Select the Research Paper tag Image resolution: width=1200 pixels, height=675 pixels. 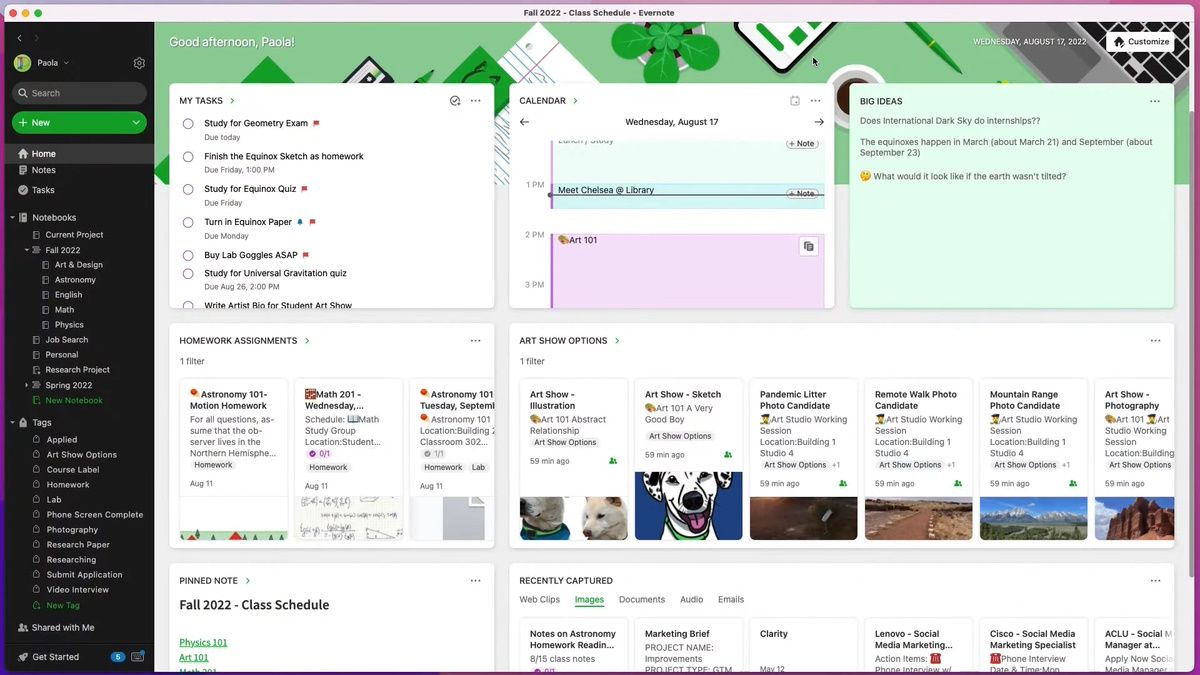coord(78,545)
